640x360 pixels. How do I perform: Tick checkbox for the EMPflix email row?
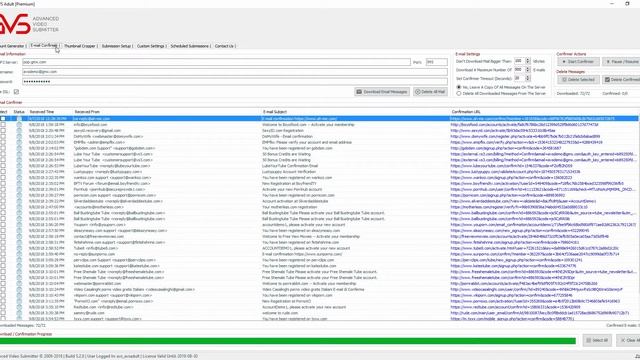(x=3, y=142)
